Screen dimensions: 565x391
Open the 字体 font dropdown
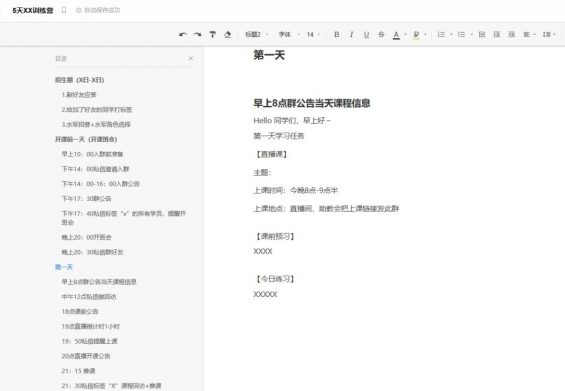[289, 35]
